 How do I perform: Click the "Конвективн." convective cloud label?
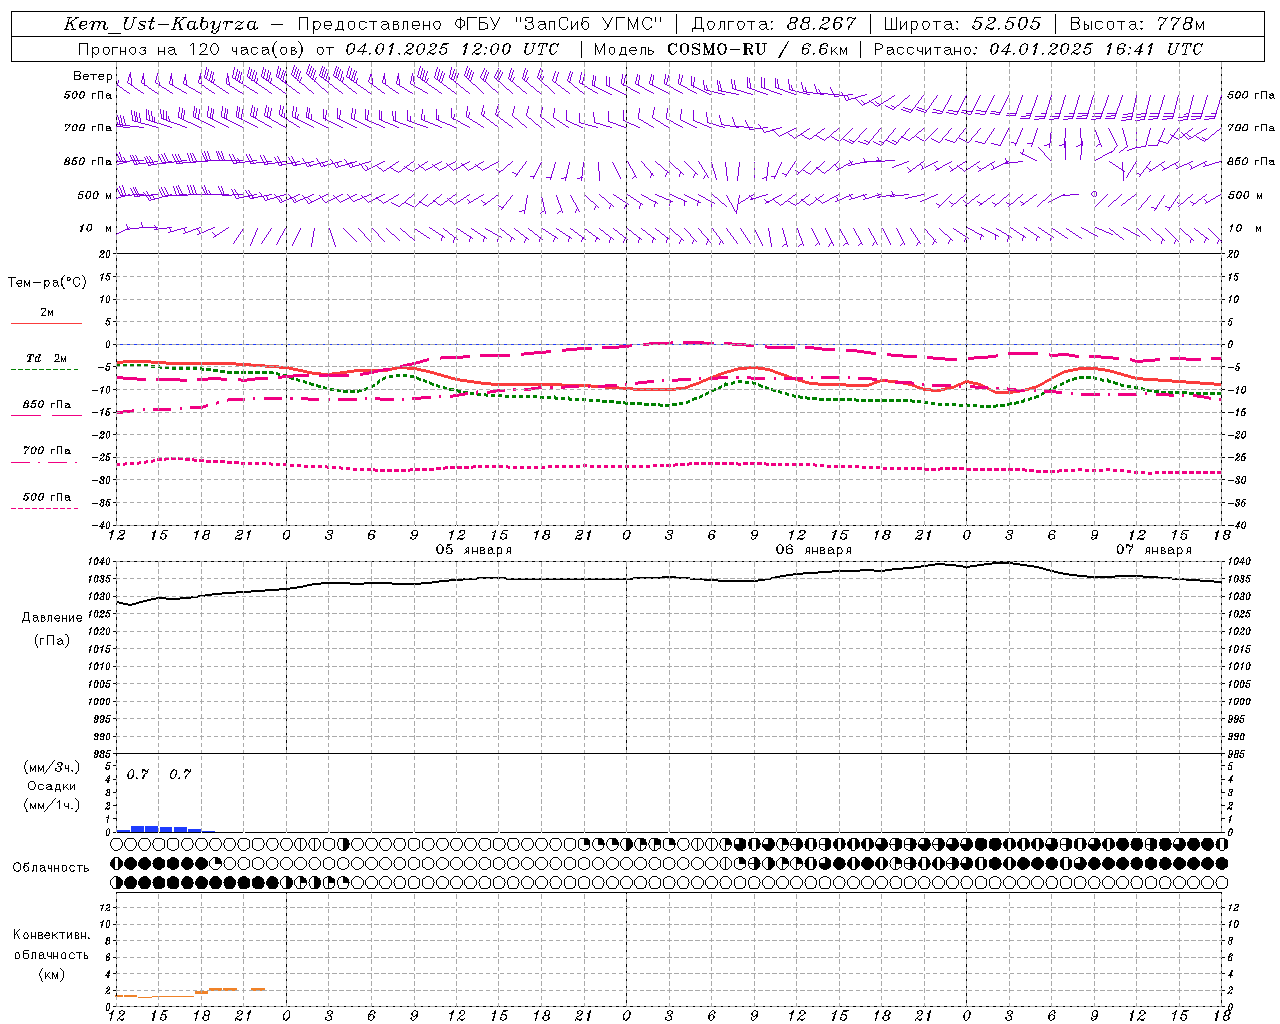[x=51, y=935]
